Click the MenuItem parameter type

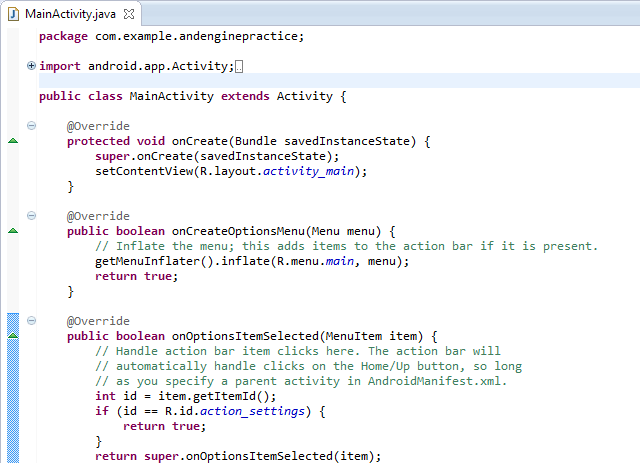pyautogui.click(x=354, y=336)
